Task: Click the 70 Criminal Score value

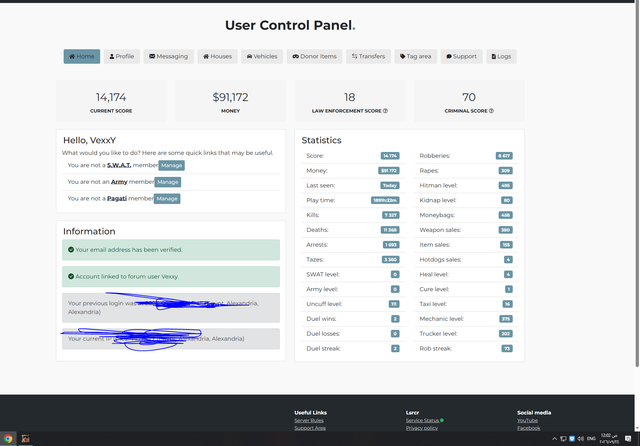Action: point(469,97)
